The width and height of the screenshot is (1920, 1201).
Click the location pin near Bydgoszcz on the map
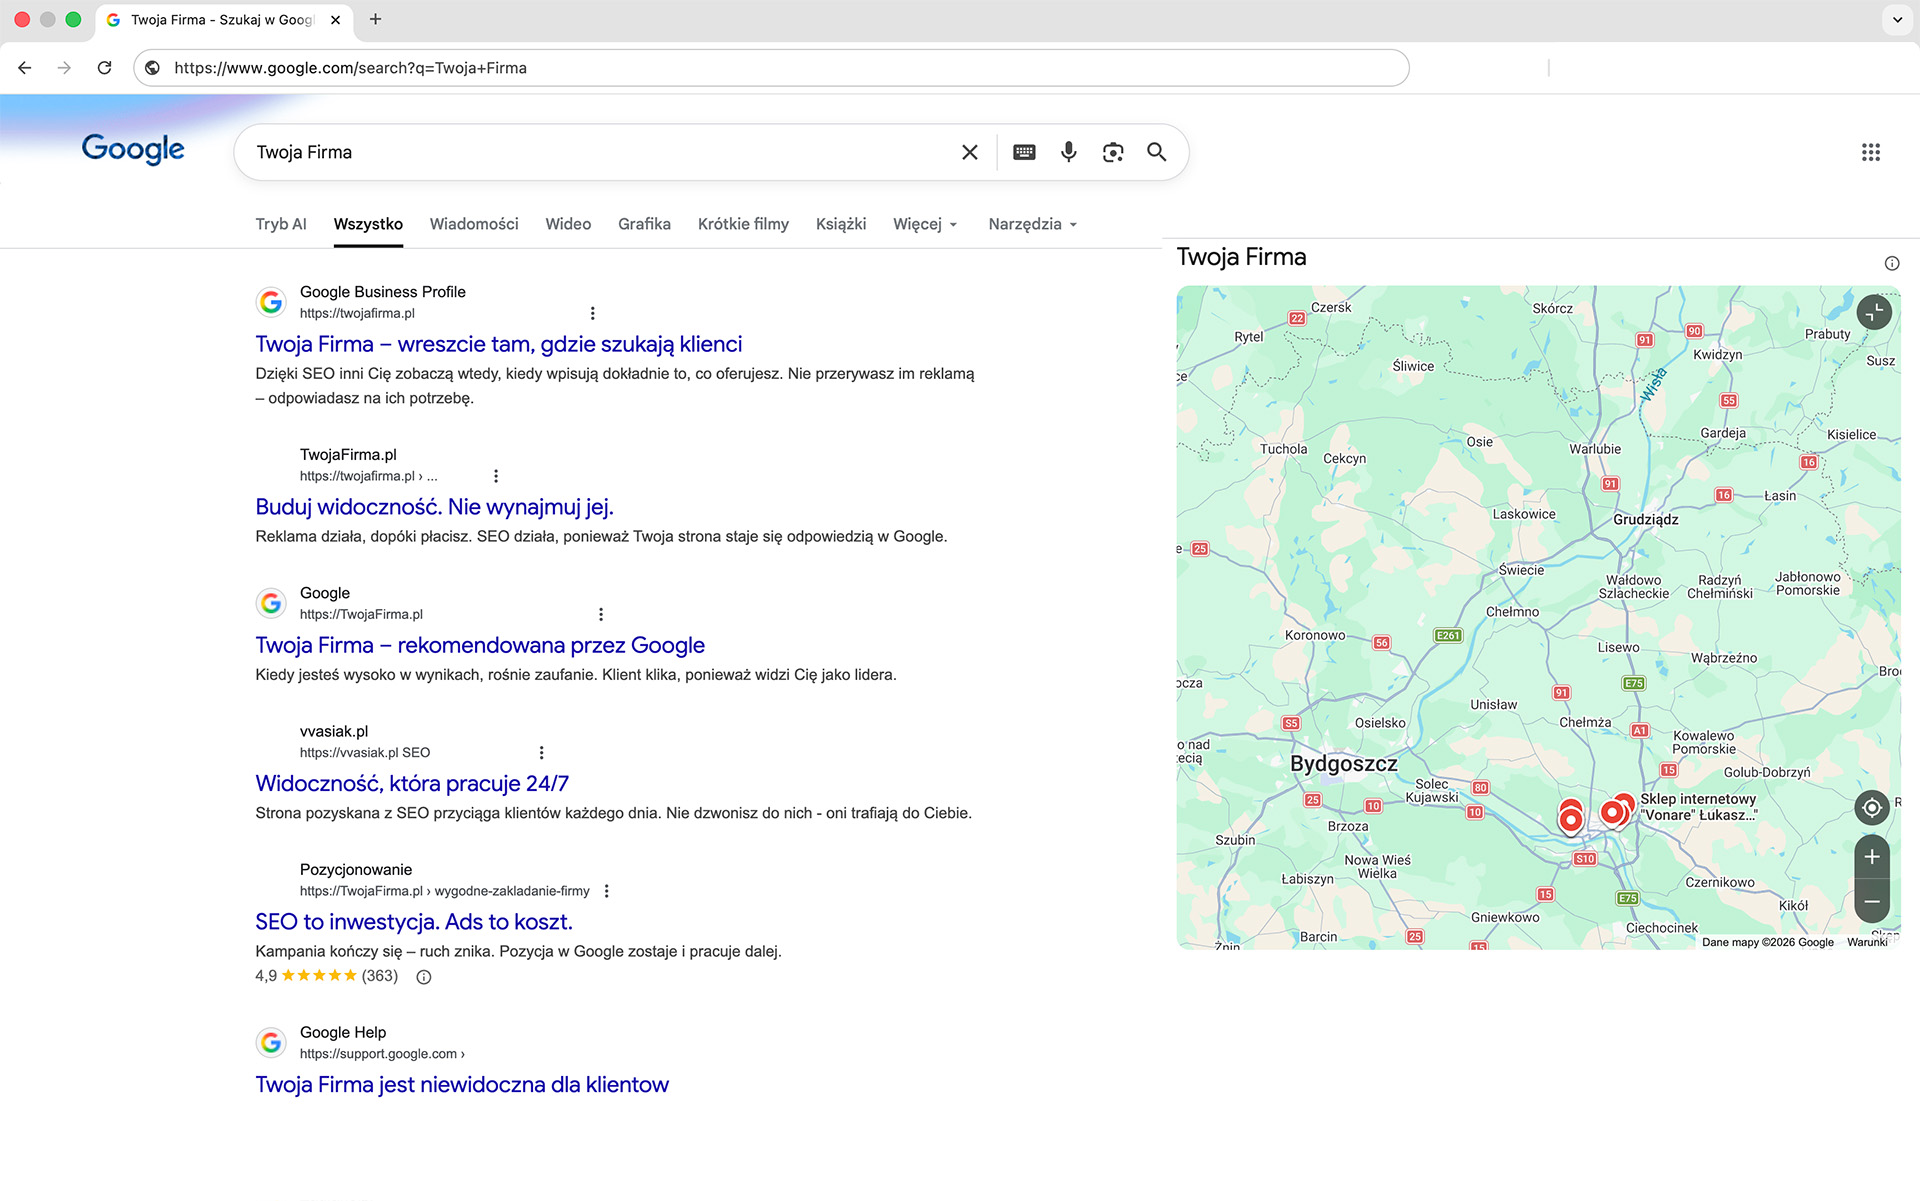click(x=1569, y=818)
